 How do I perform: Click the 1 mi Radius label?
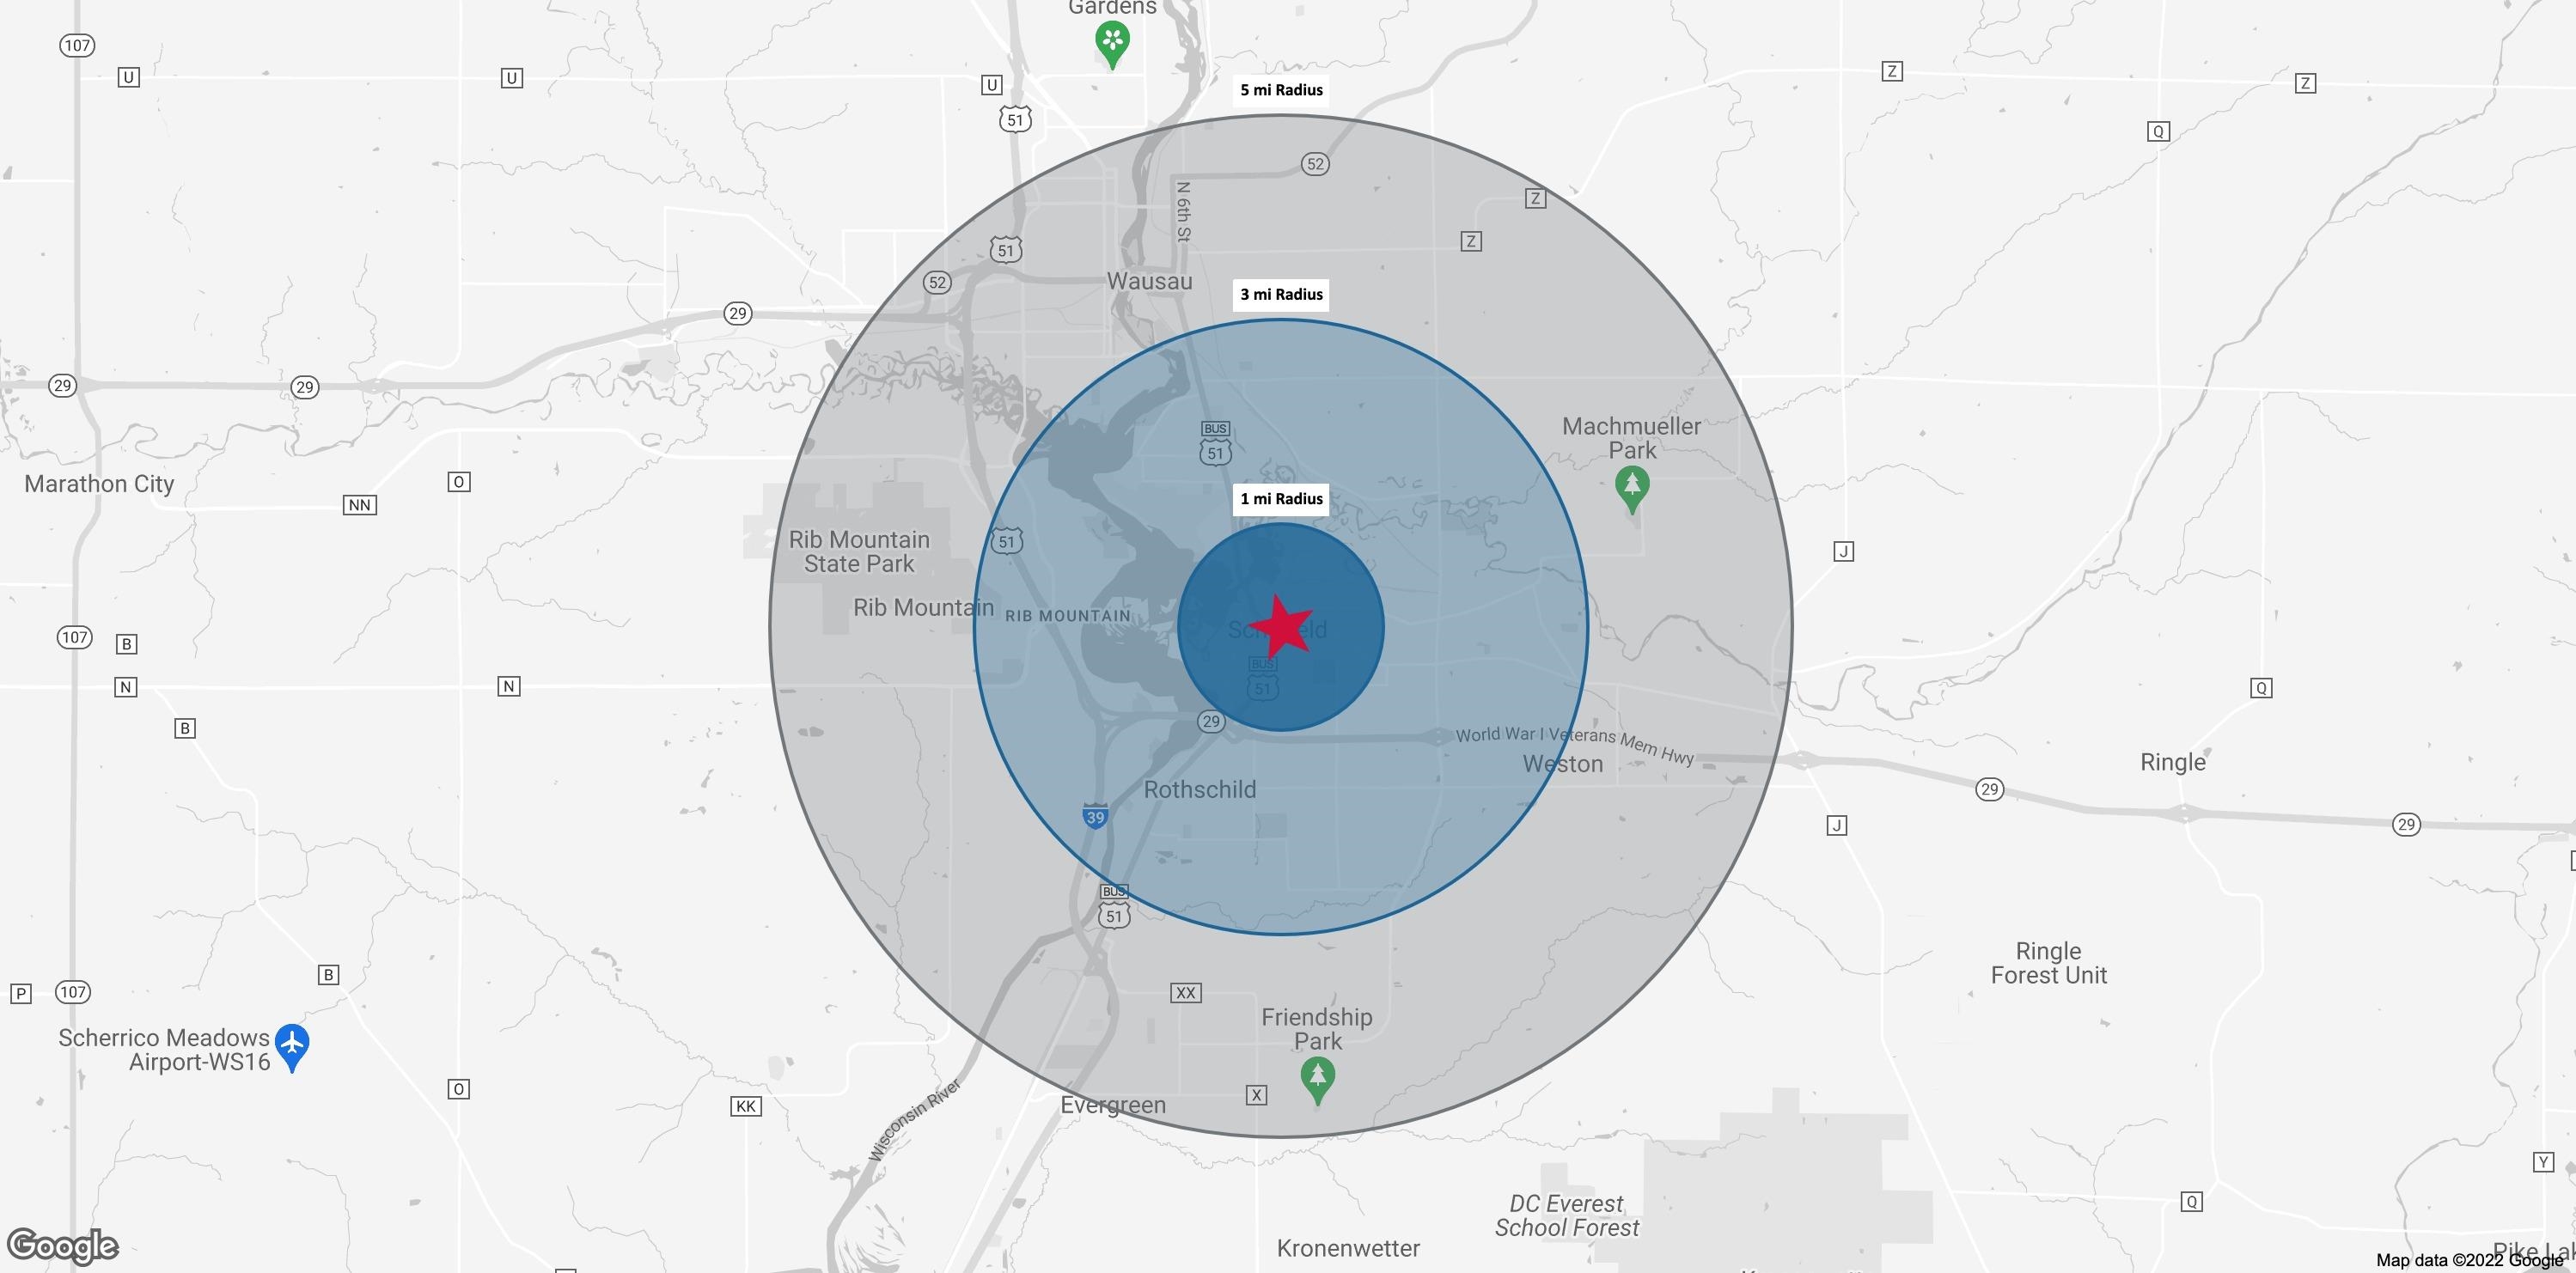point(1281,499)
